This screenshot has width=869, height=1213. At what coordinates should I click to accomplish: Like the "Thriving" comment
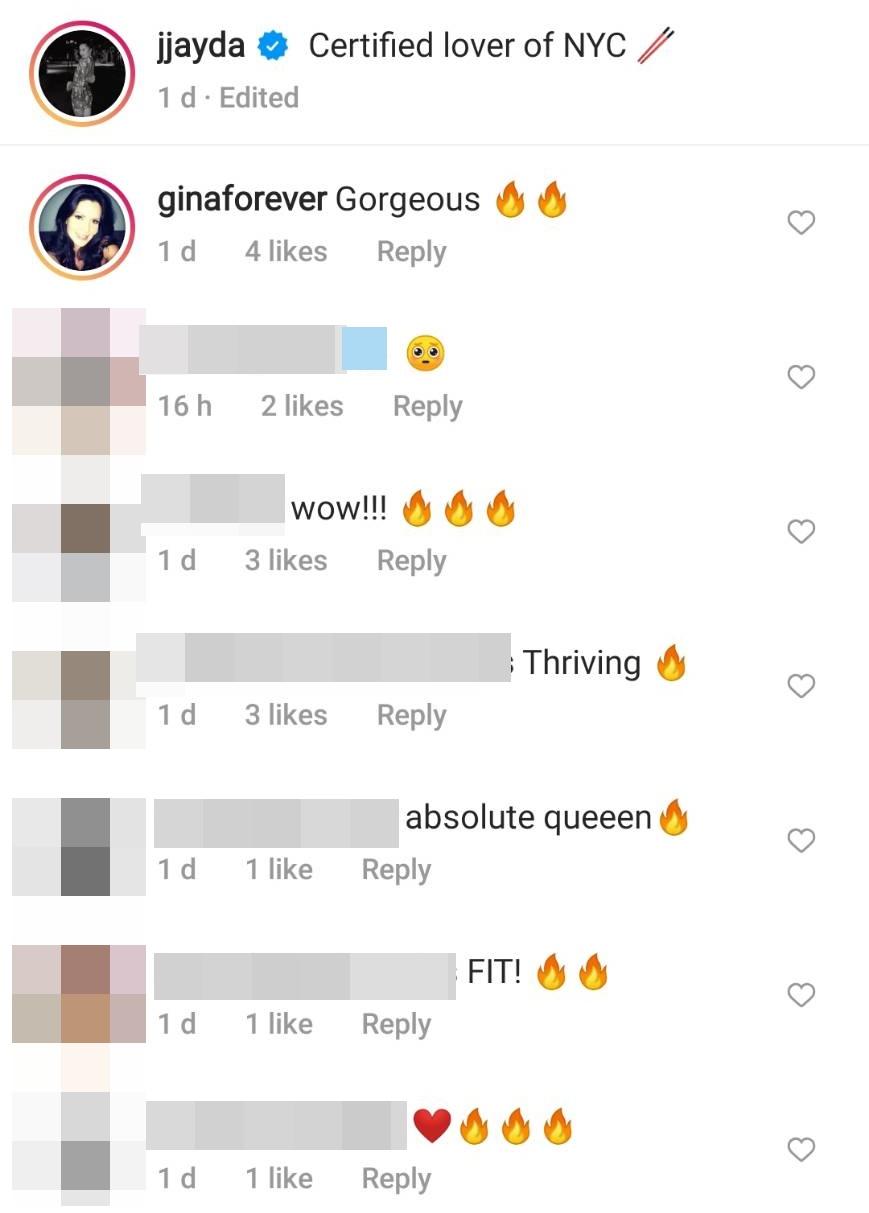pos(801,686)
